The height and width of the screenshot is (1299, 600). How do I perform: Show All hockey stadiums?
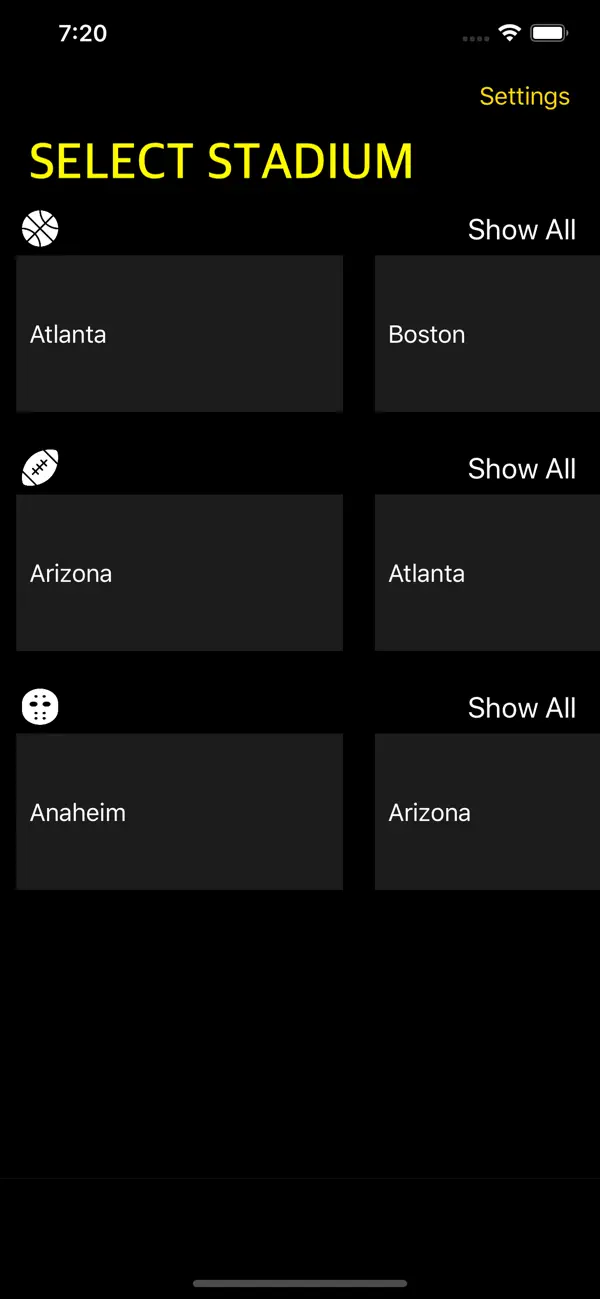522,708
